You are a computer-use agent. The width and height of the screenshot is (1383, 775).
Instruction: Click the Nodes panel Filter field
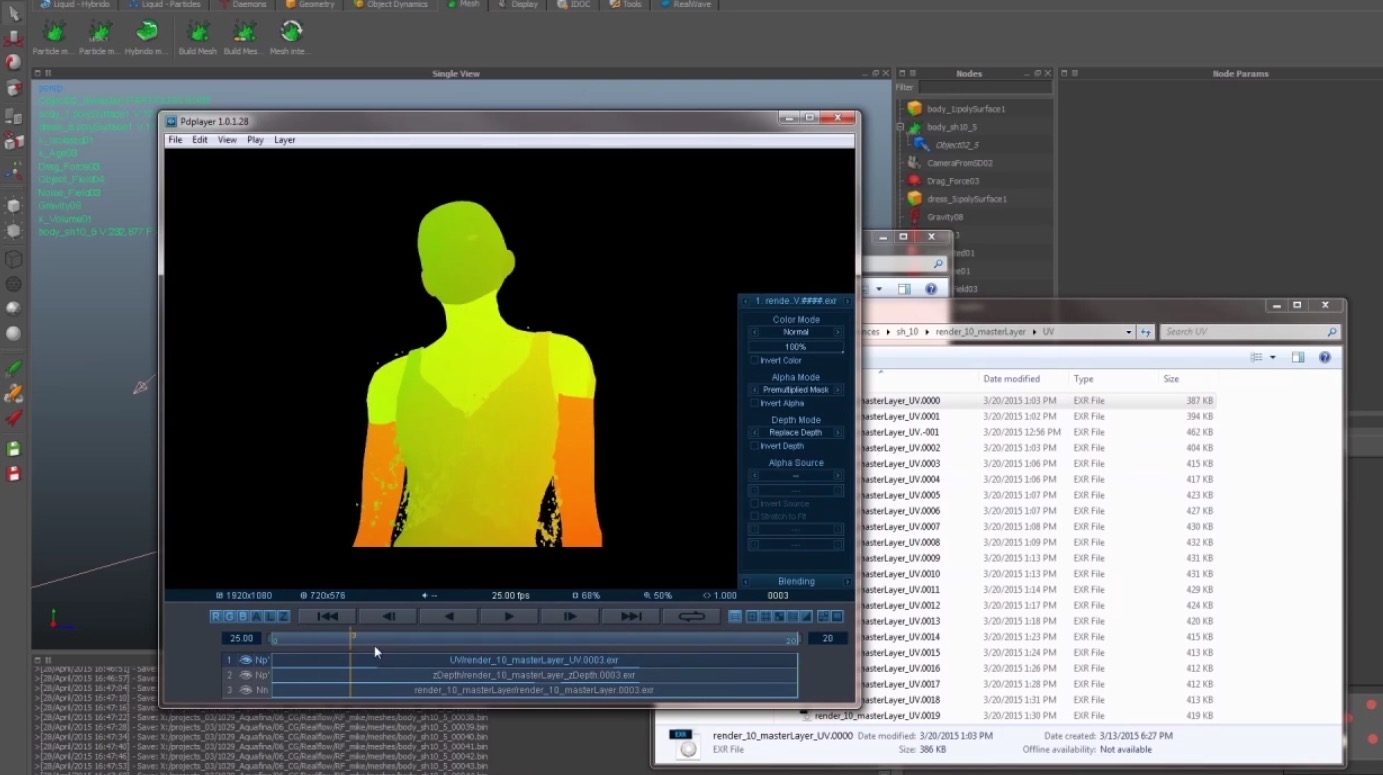coord(984,87)
